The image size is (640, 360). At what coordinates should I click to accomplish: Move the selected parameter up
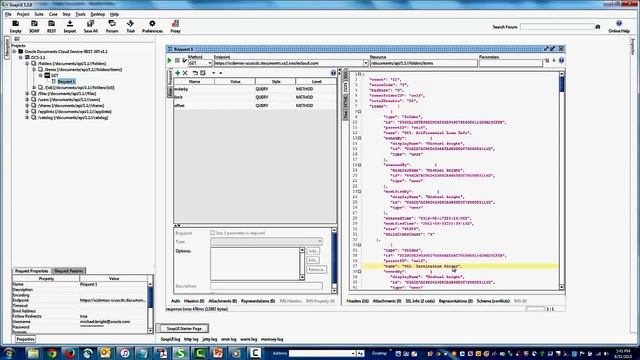[x=221, y=73]
